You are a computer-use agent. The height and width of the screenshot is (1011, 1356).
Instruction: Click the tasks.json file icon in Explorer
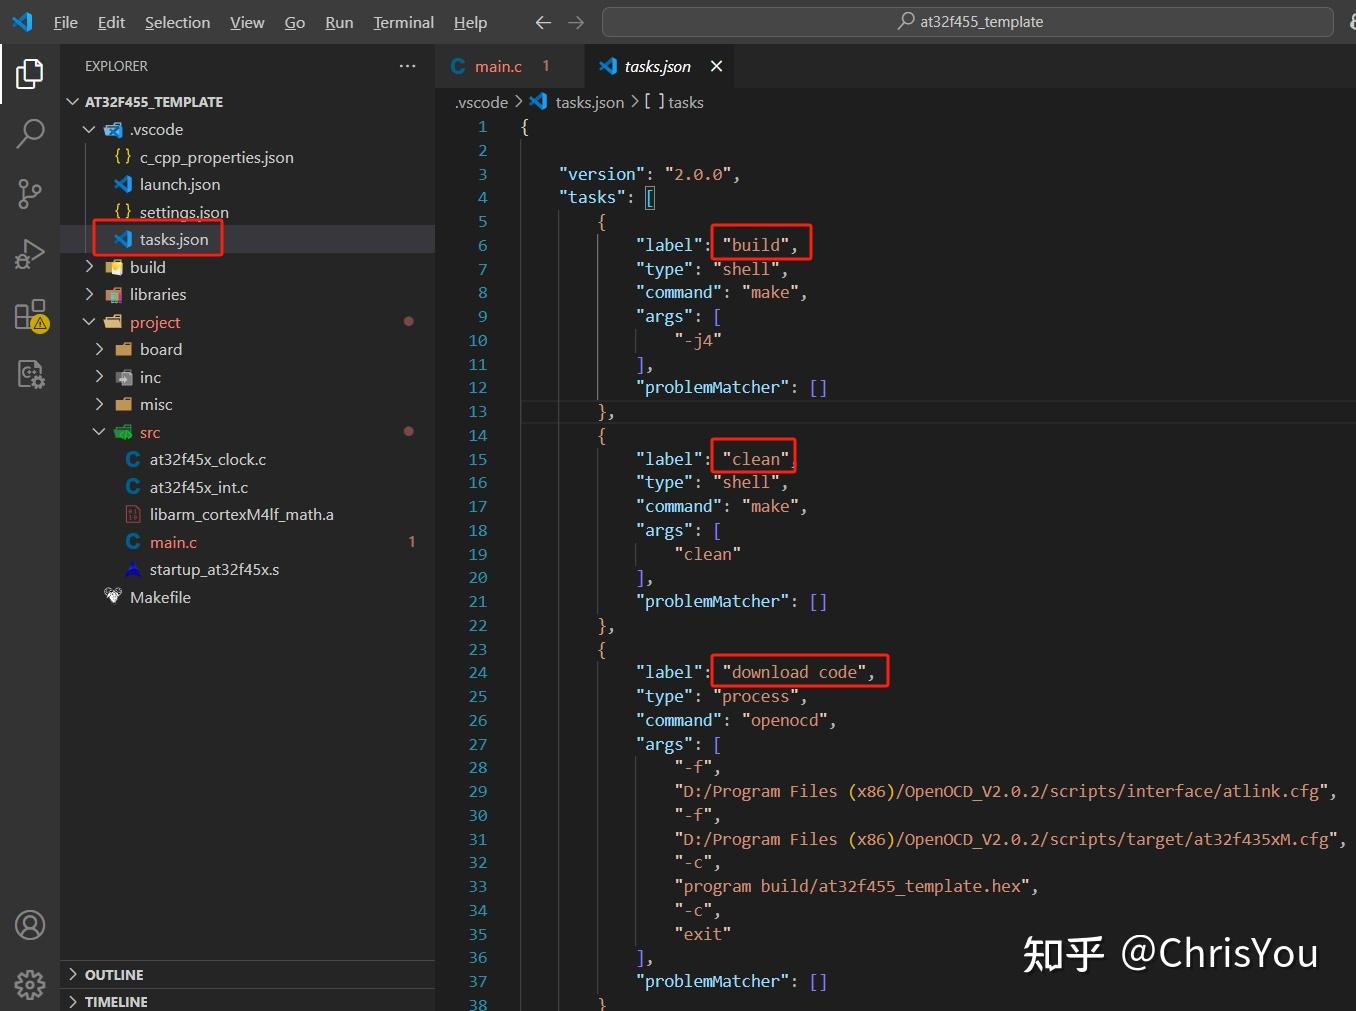tap(121, 239)
